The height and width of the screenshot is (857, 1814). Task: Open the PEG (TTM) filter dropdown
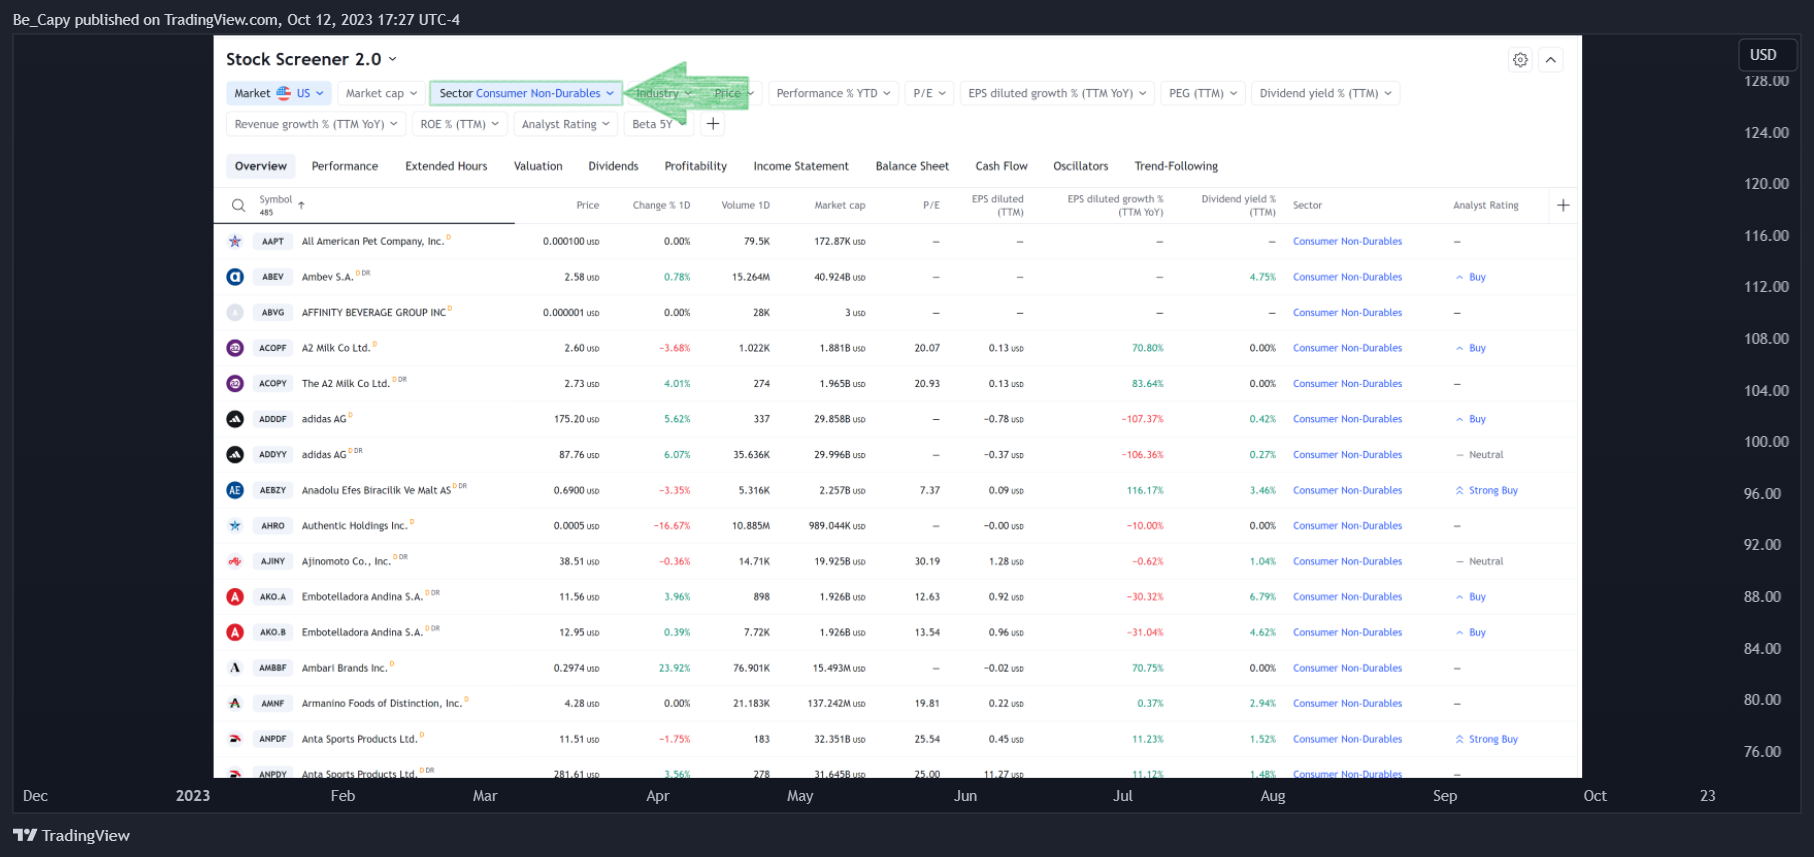(1203, 93)
